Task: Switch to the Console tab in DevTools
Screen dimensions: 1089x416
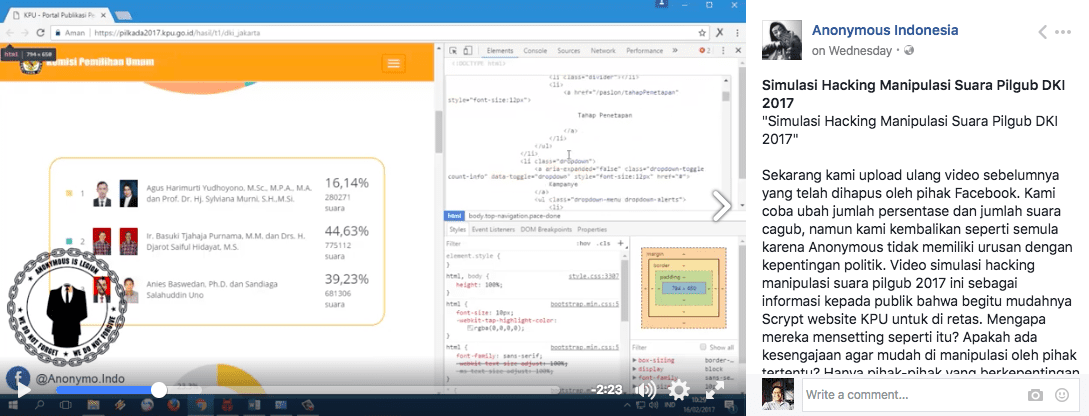Action: (x=535, y=50)
